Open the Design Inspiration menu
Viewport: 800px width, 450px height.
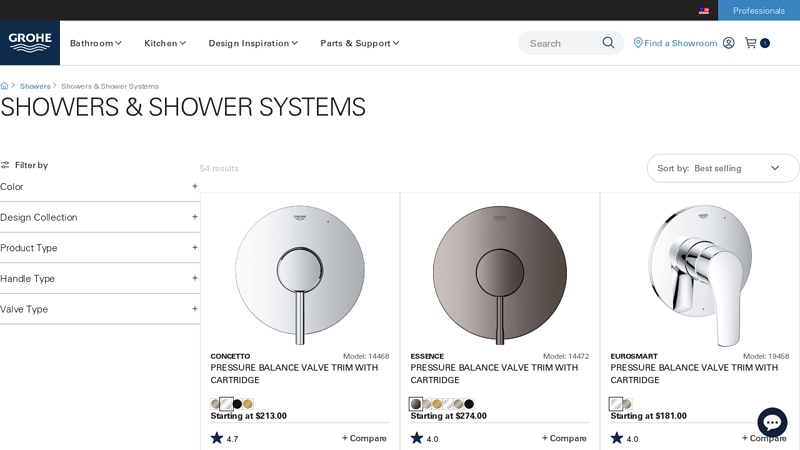click(x=253, y=43)
